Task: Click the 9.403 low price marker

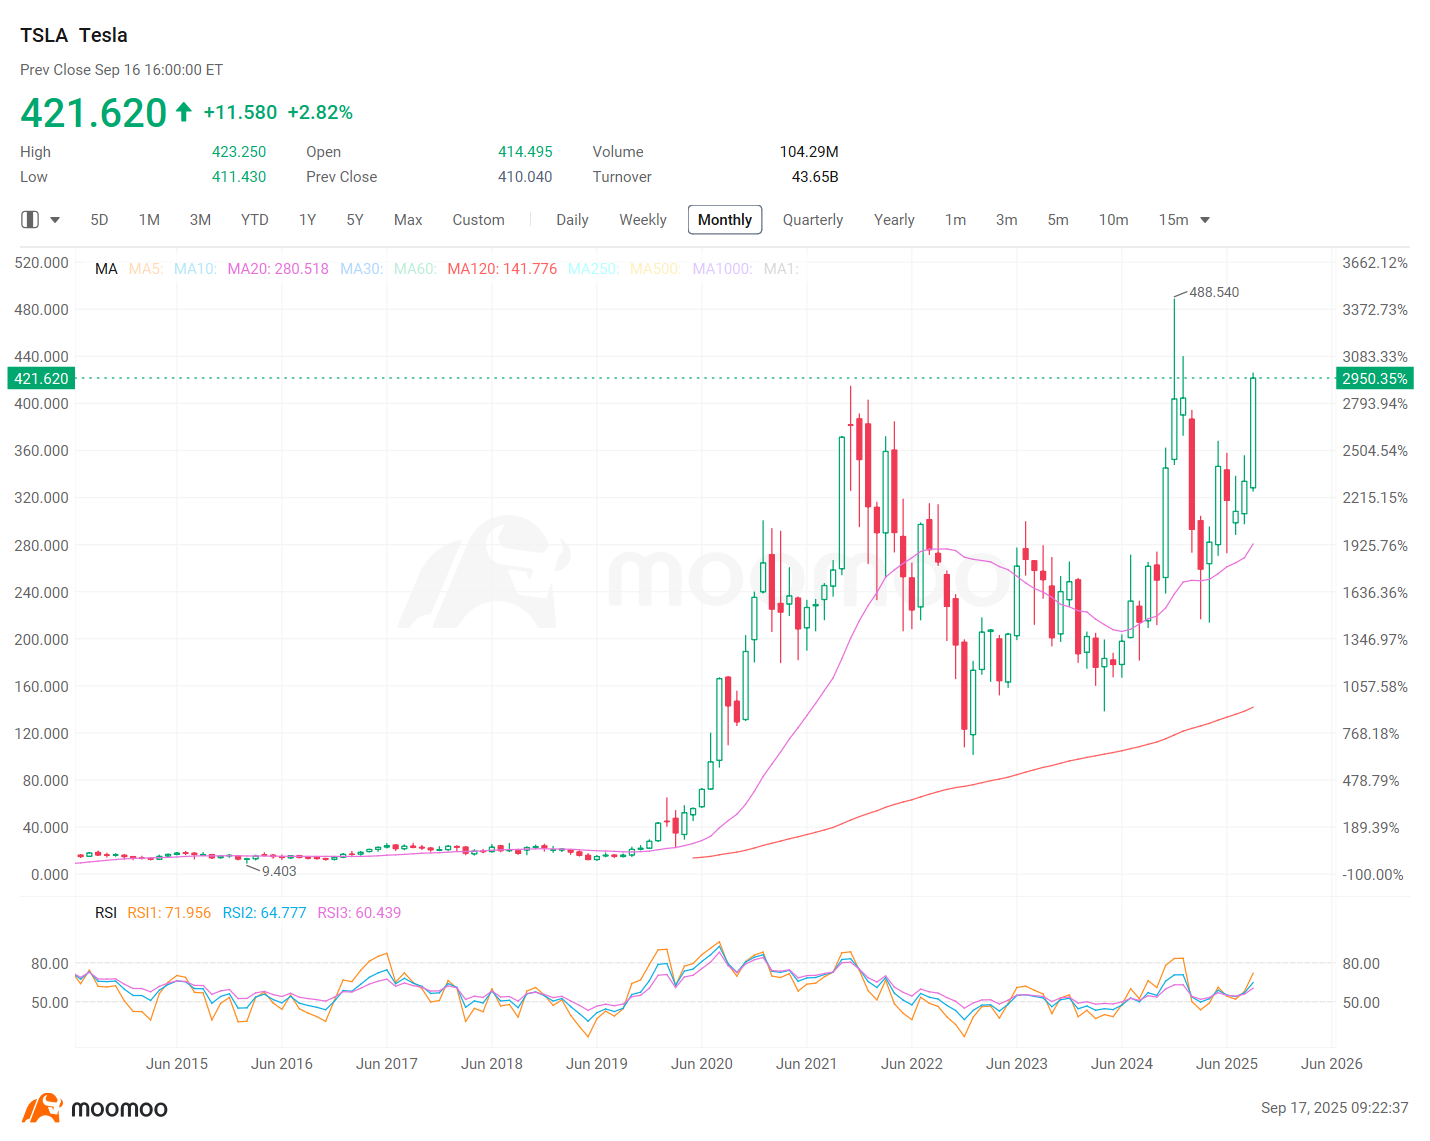Action: point(279,871)
